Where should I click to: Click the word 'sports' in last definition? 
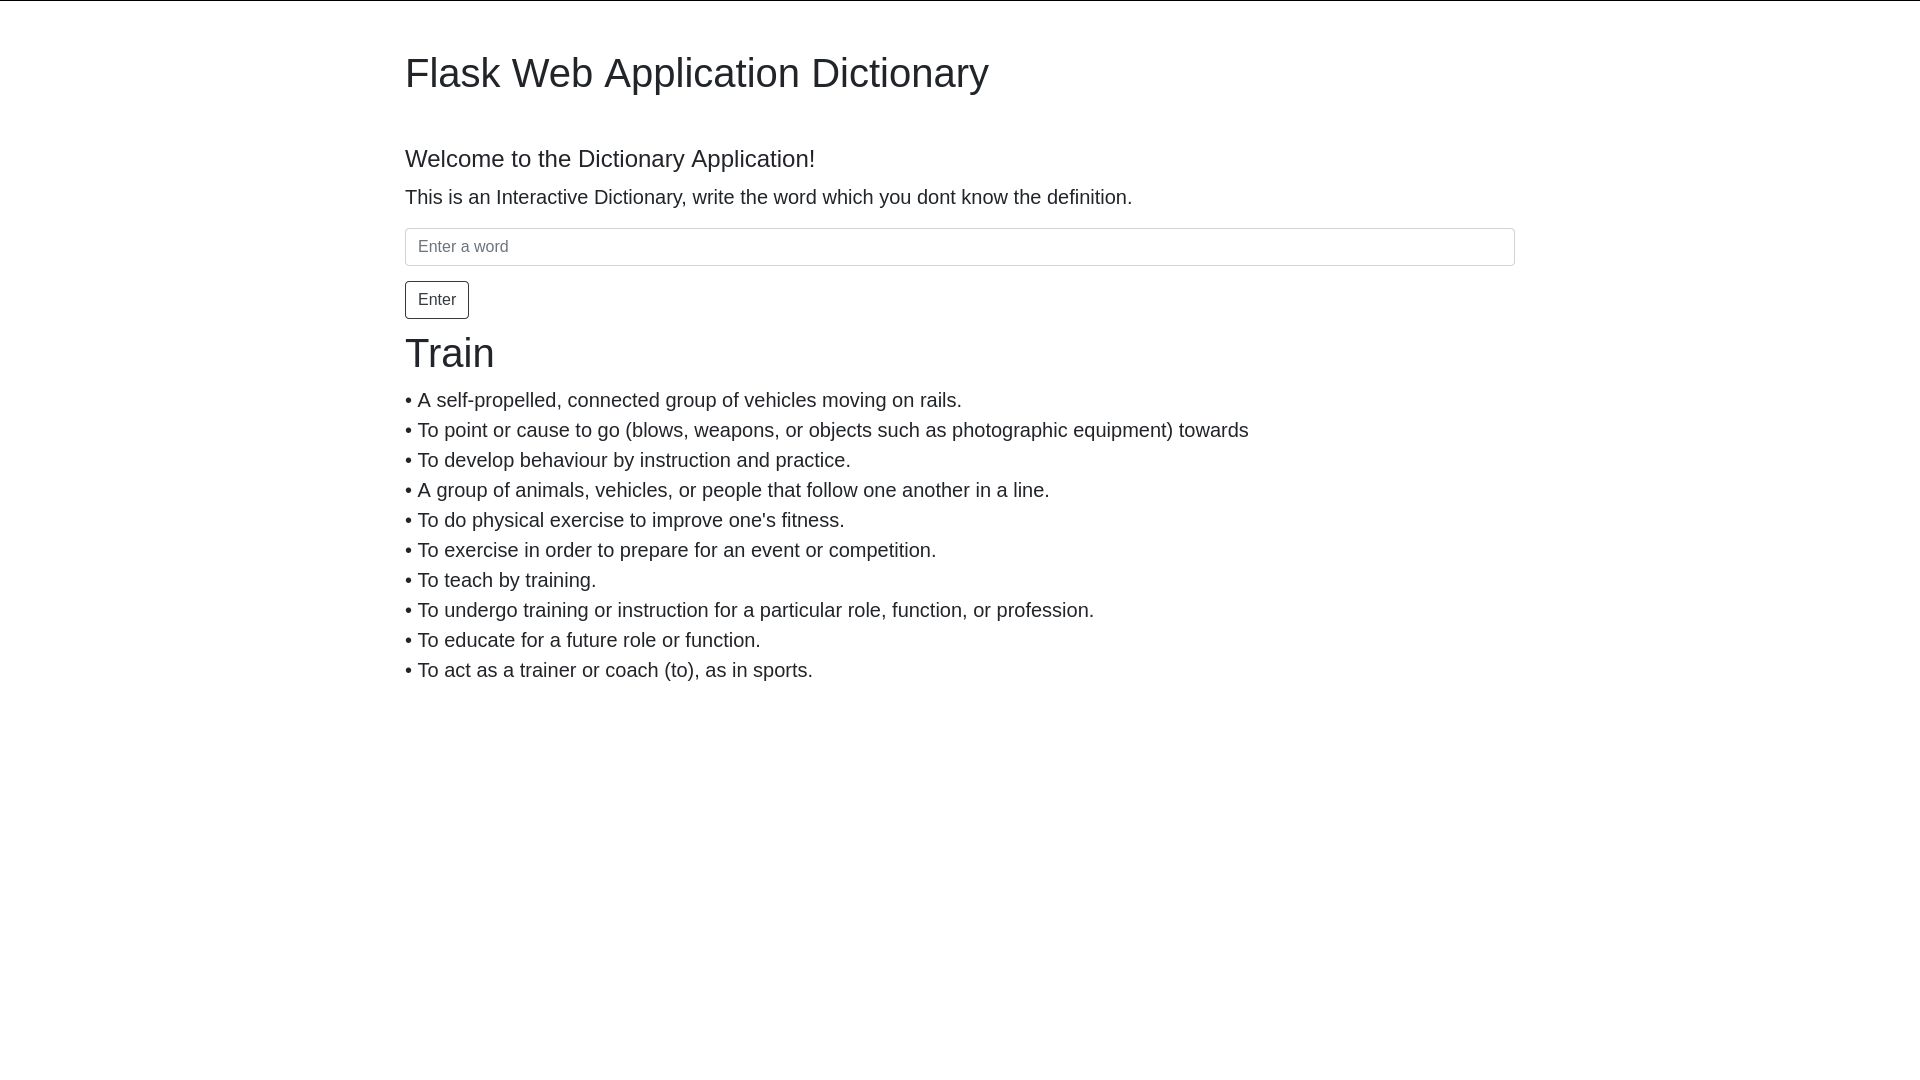780,671
